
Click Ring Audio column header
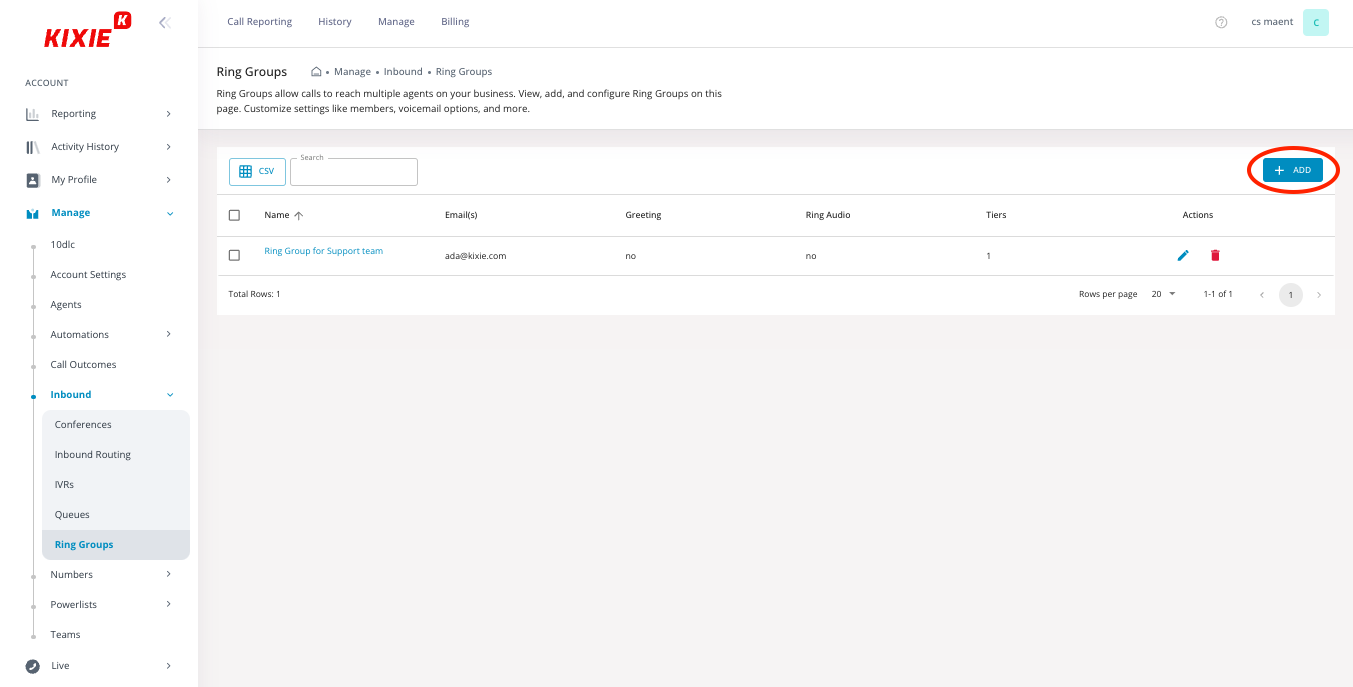pos(828,215)
